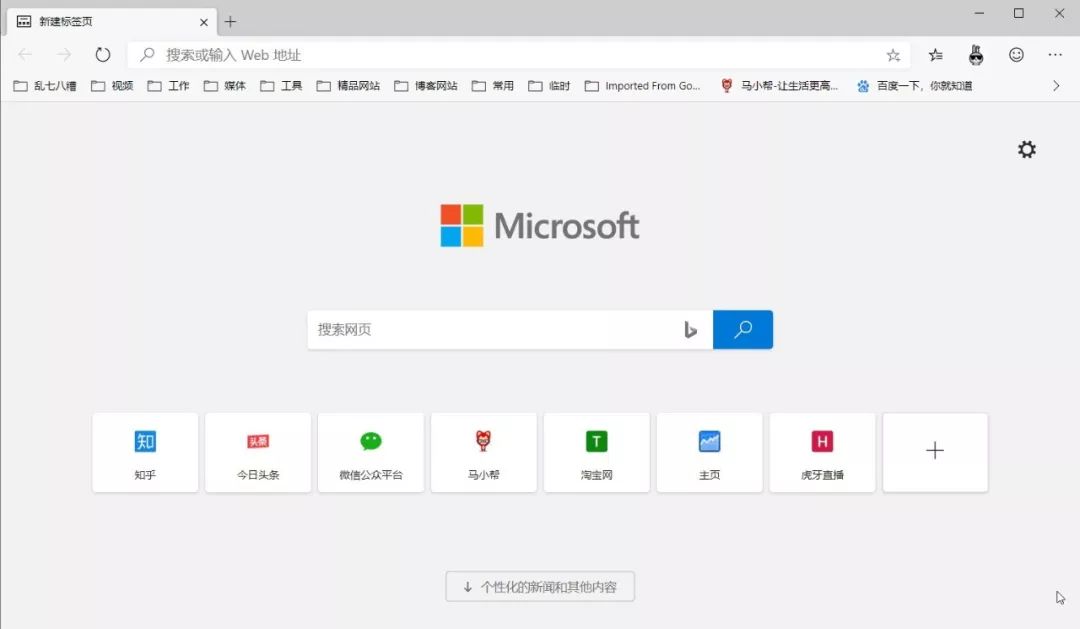Click the Bing logo in search box

[690, 330]
